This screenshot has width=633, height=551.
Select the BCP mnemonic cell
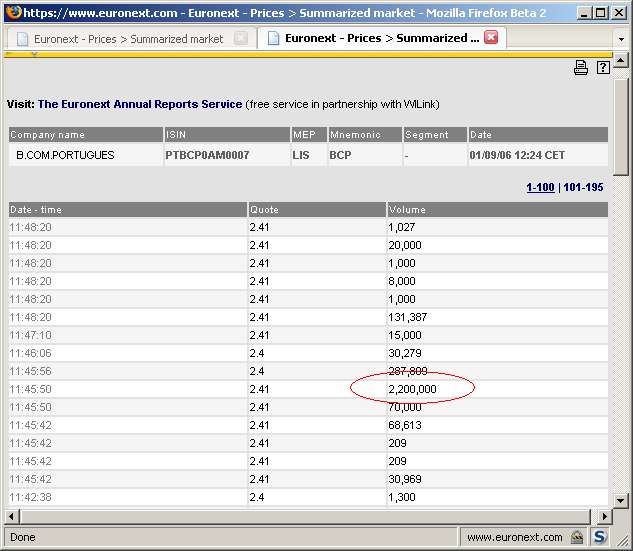365,155
